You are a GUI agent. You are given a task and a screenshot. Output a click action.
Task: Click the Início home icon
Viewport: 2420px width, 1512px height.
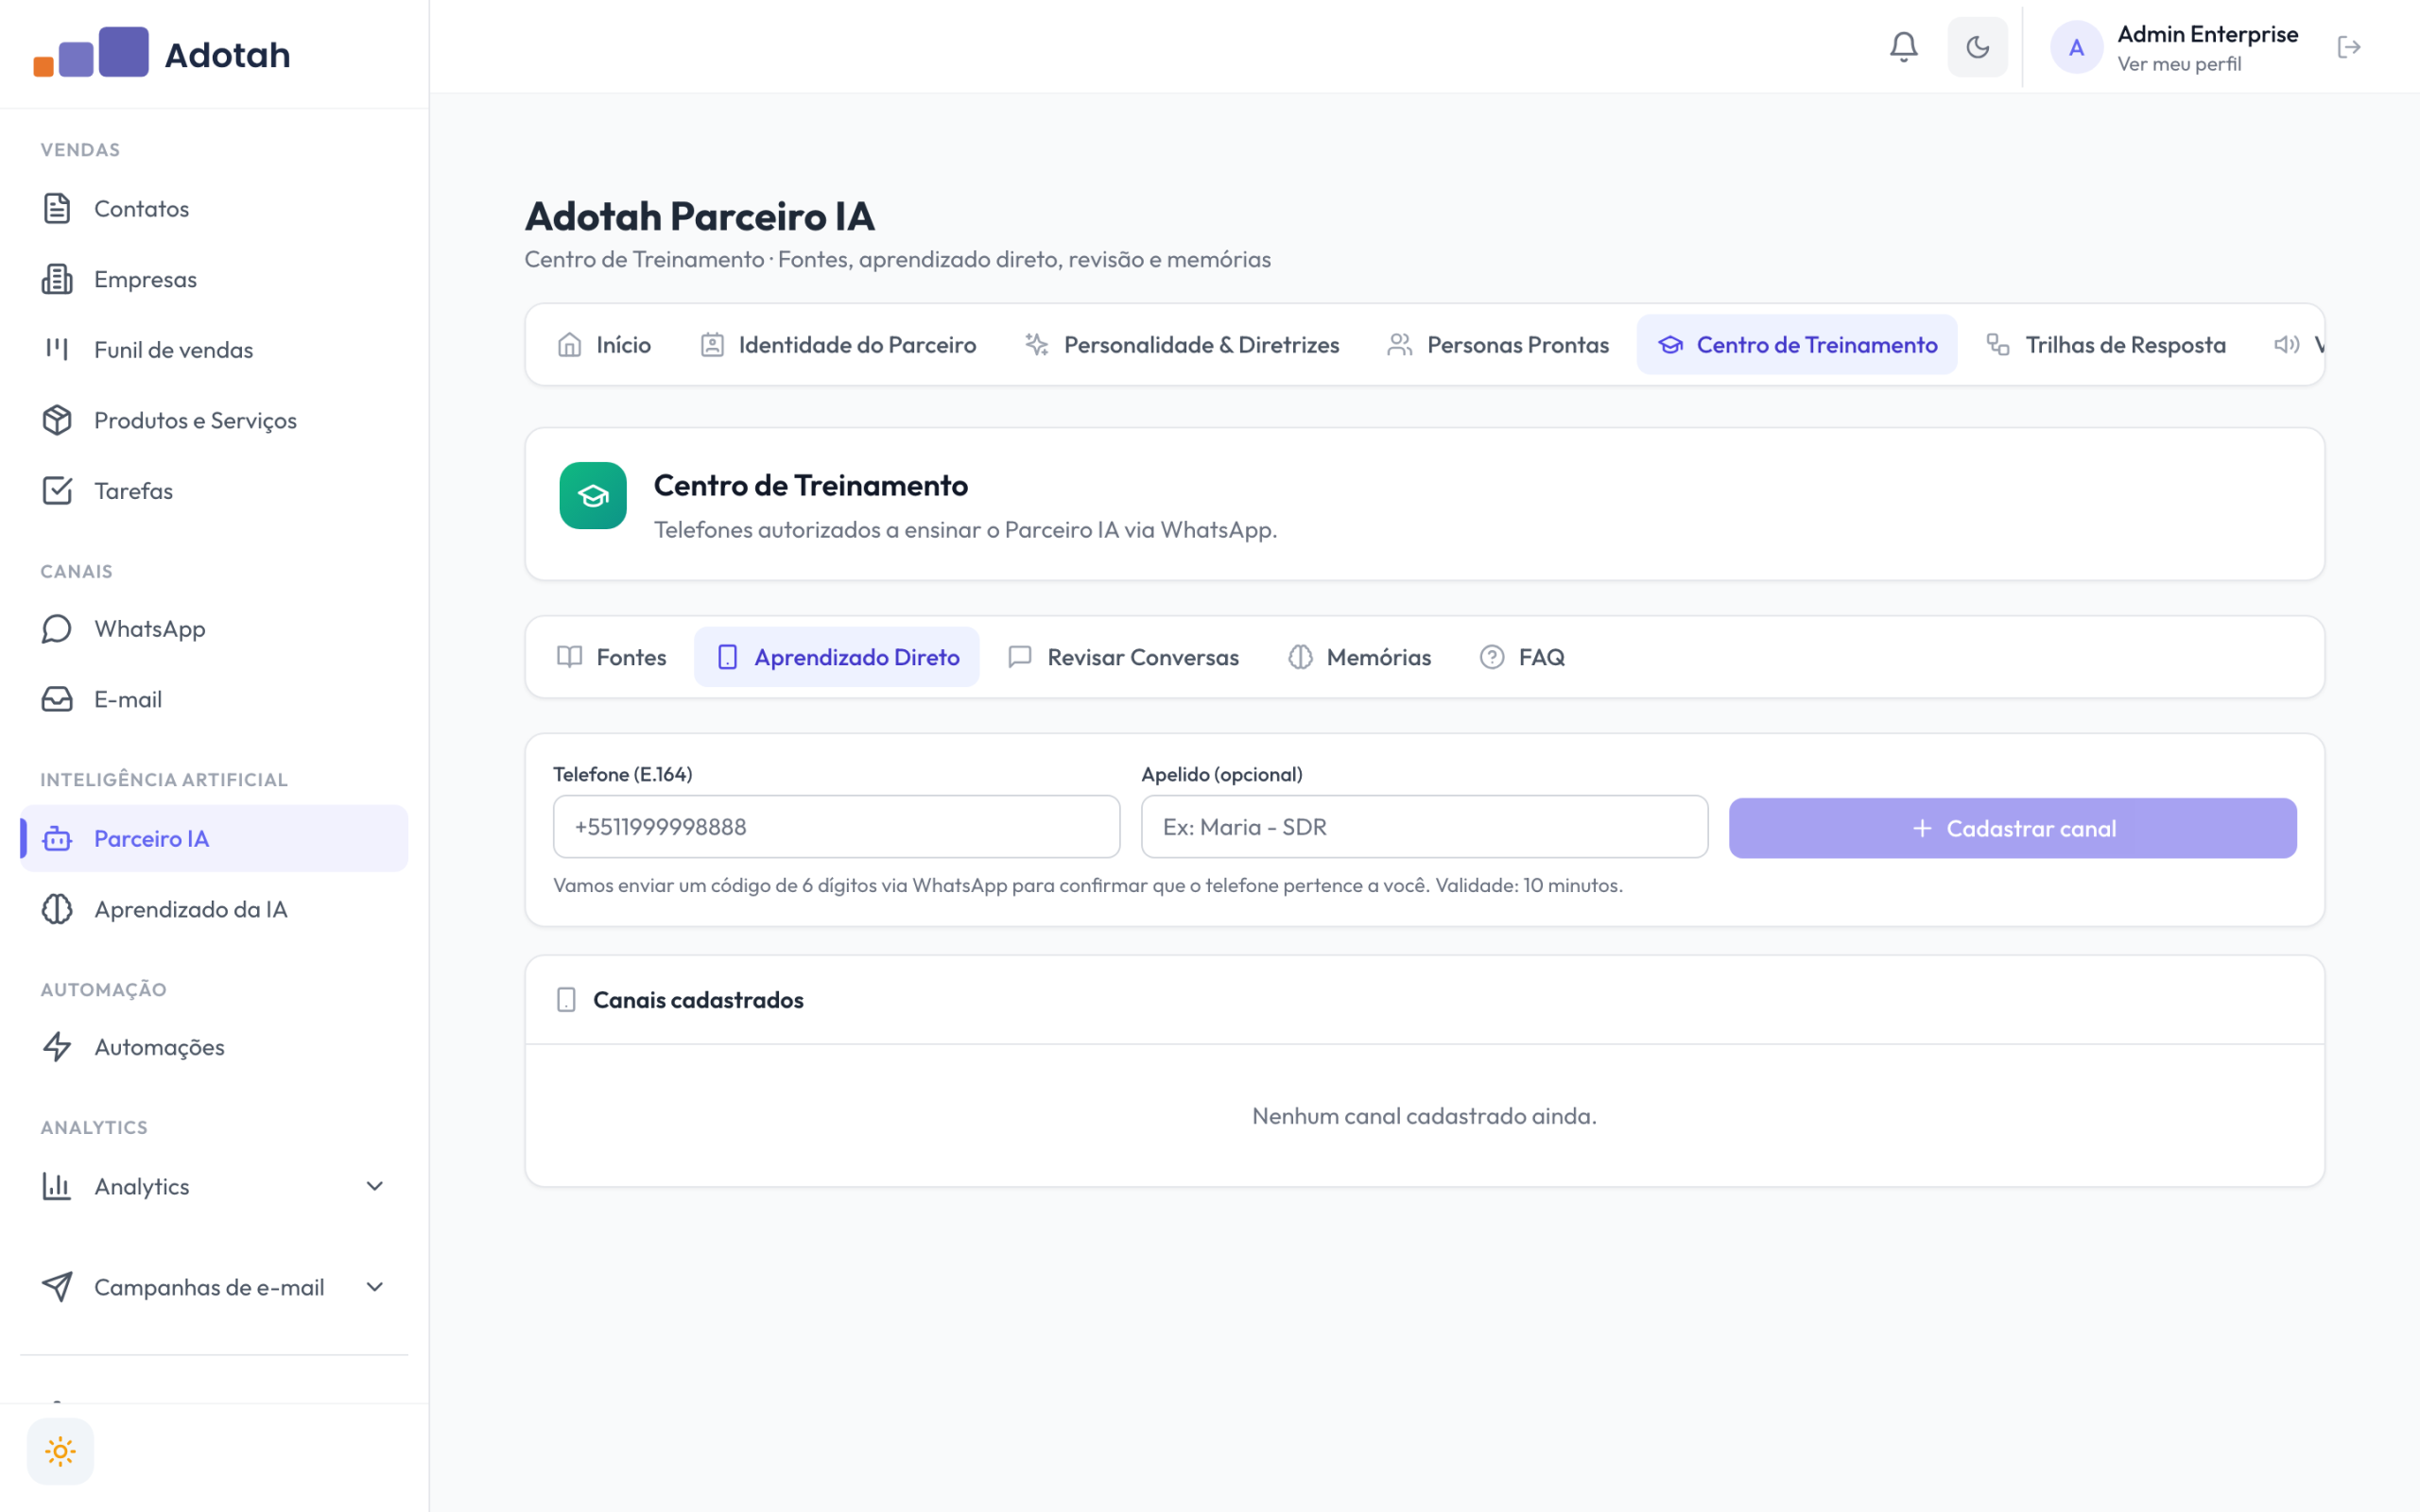(569, 345)
